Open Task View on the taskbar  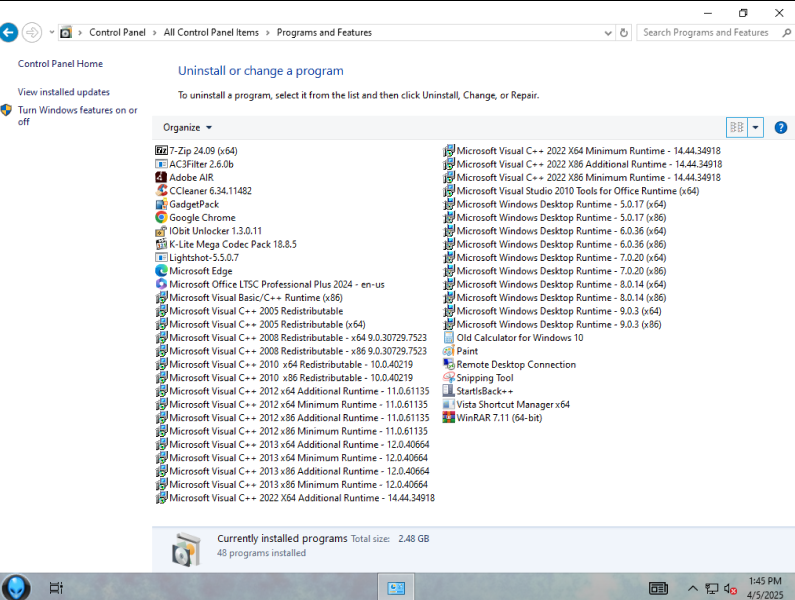coord(56,588)
